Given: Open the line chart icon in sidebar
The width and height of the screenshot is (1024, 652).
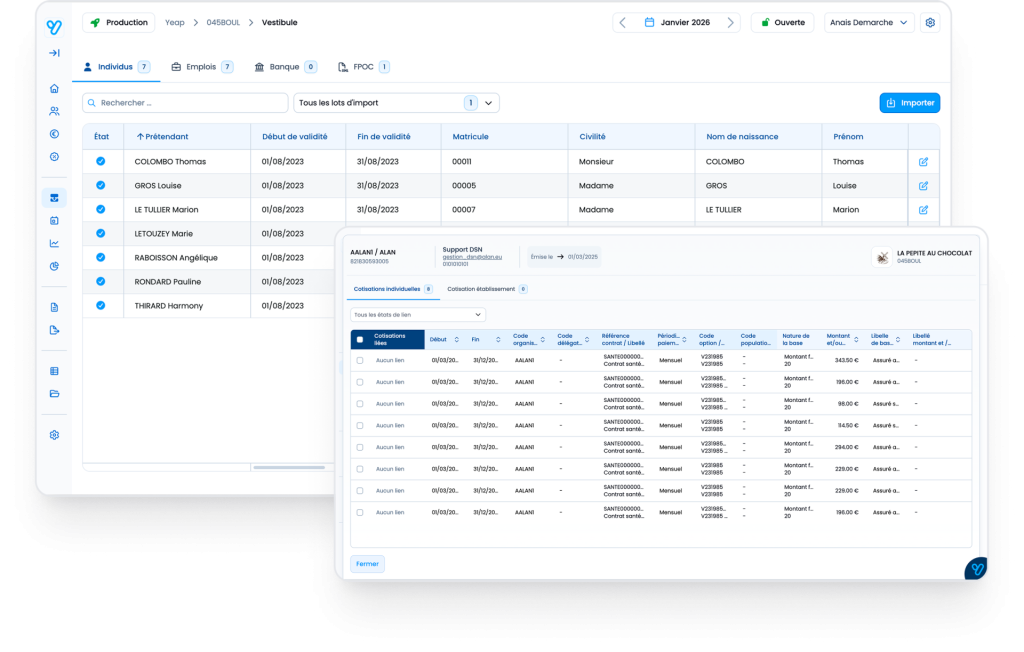Looking at the screenshot, I should coord(54,243).
